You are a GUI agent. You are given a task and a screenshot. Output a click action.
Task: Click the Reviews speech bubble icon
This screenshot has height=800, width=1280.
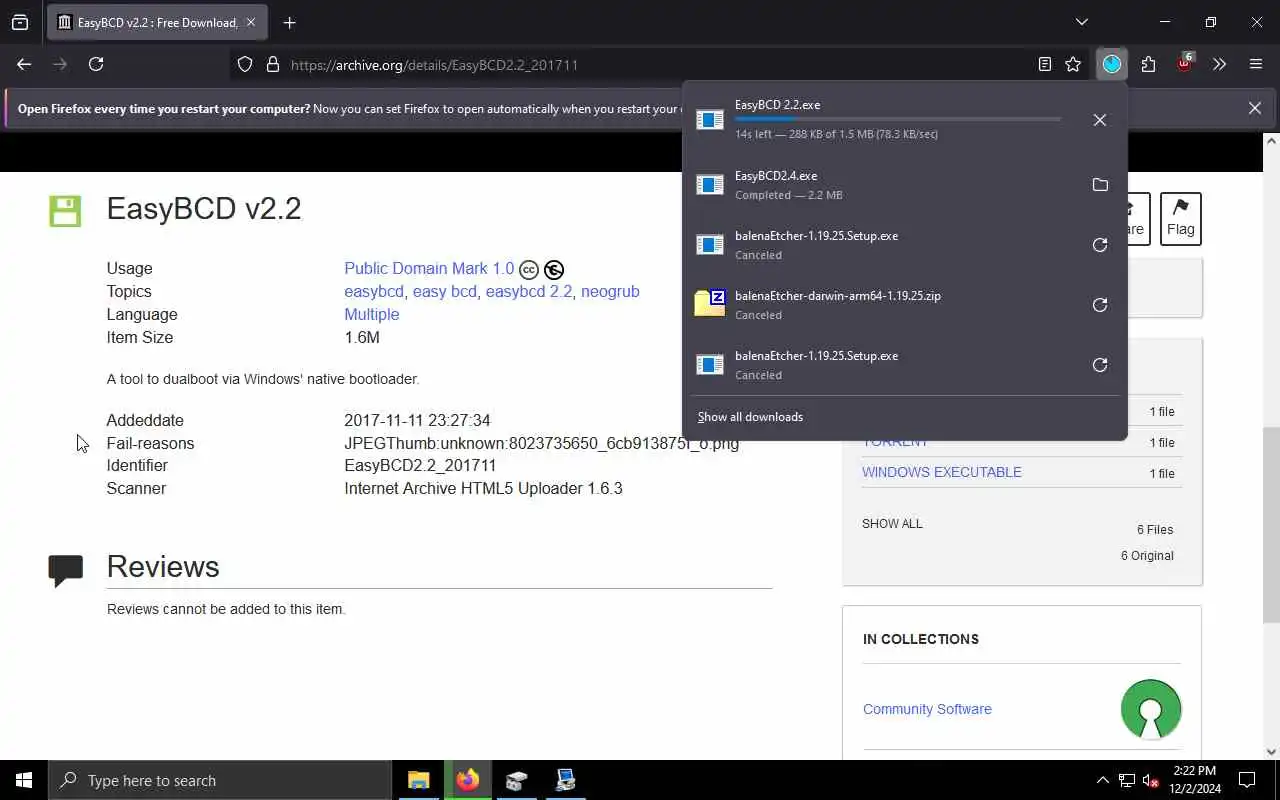click(66, 570)
